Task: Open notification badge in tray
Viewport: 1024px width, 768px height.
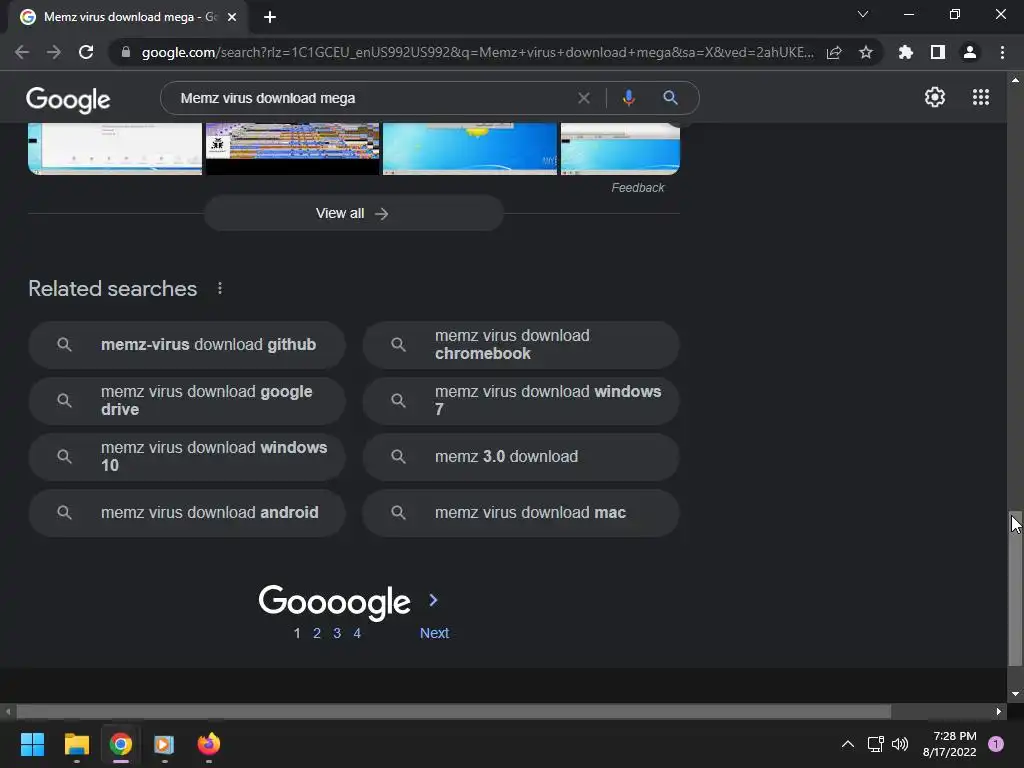Action: (x=996, y=744)
